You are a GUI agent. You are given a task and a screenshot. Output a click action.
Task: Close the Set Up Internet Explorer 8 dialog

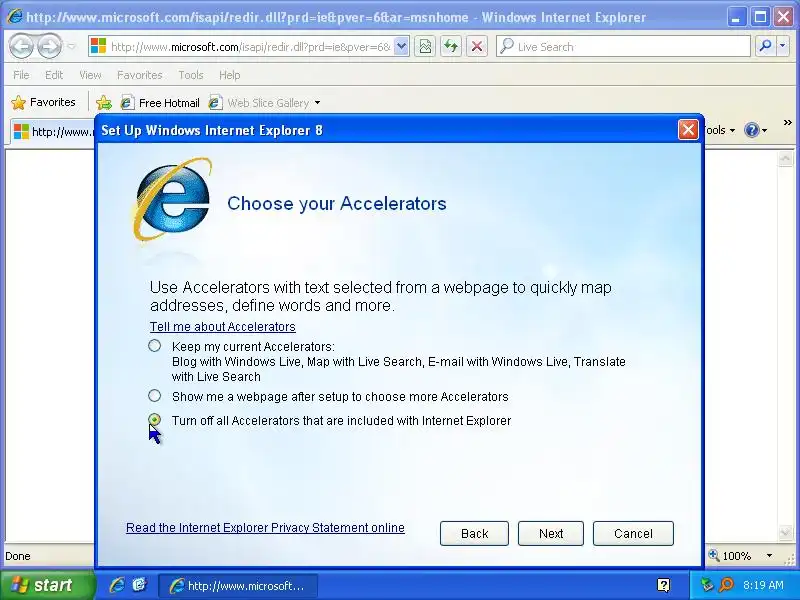688,130
